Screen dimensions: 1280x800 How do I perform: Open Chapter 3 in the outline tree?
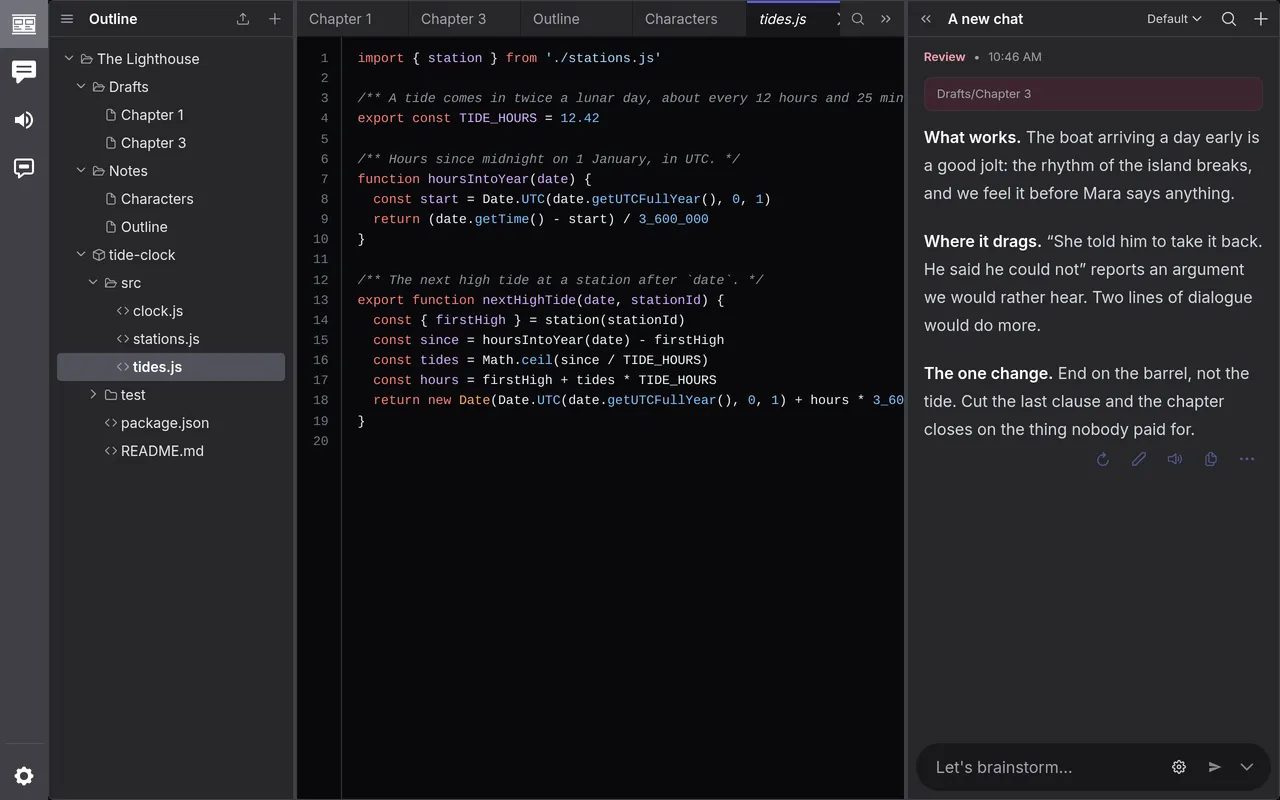click(x=171, y=143)
